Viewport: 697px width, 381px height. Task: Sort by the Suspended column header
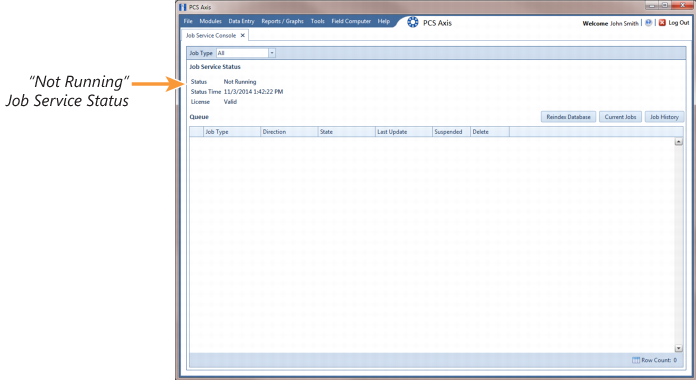(451, 132)
